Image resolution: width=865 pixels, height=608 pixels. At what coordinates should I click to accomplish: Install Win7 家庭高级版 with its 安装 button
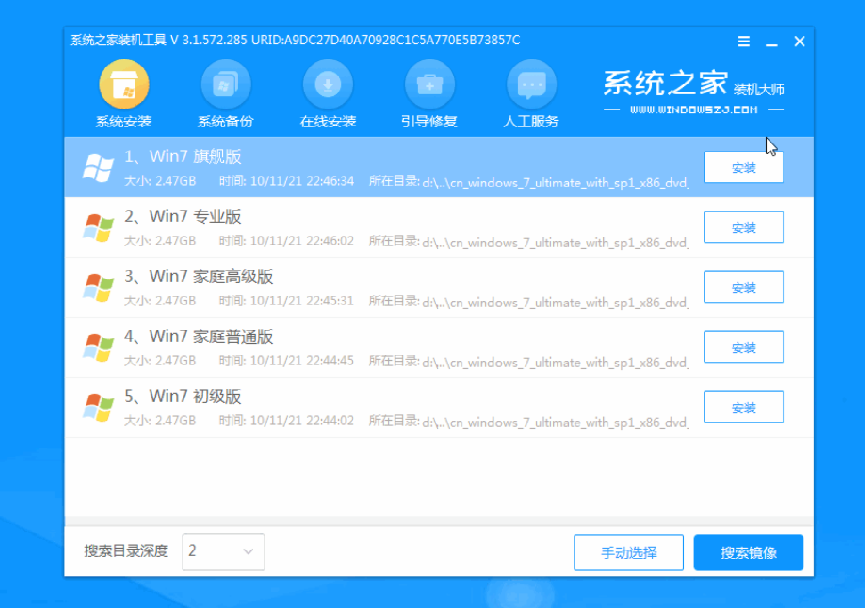(x=744, y=287)
